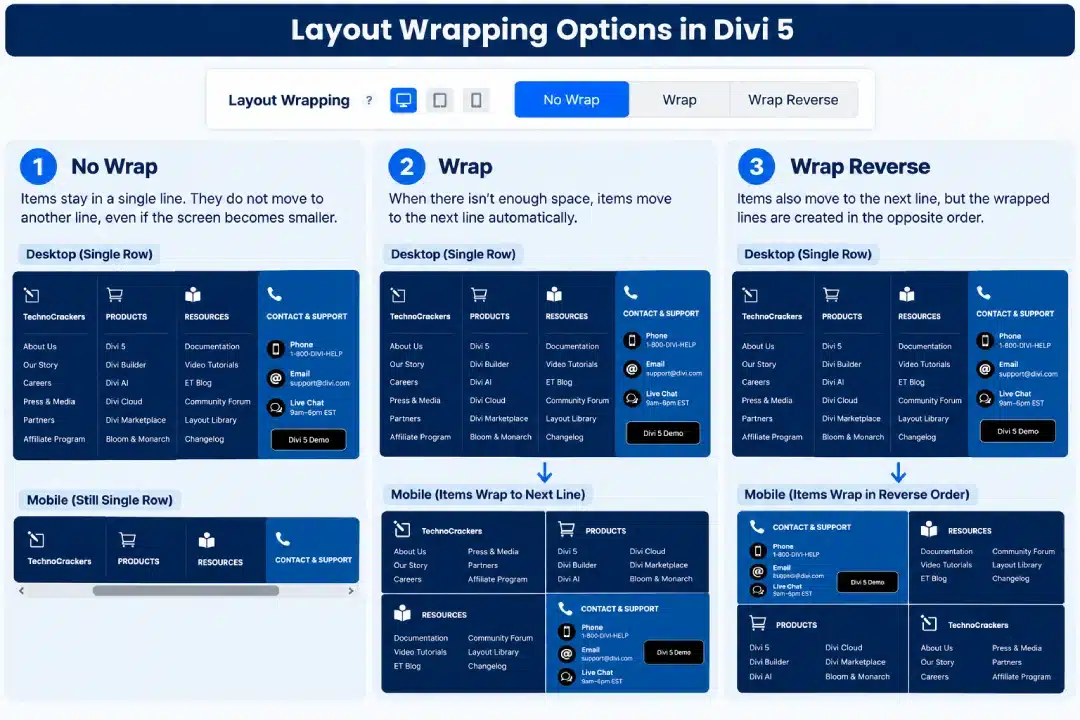Click the cart icon in Wrap desktop menu
Image resolution: width=1080 pixels, height=720 pixels.
click(x=479, y=295)
